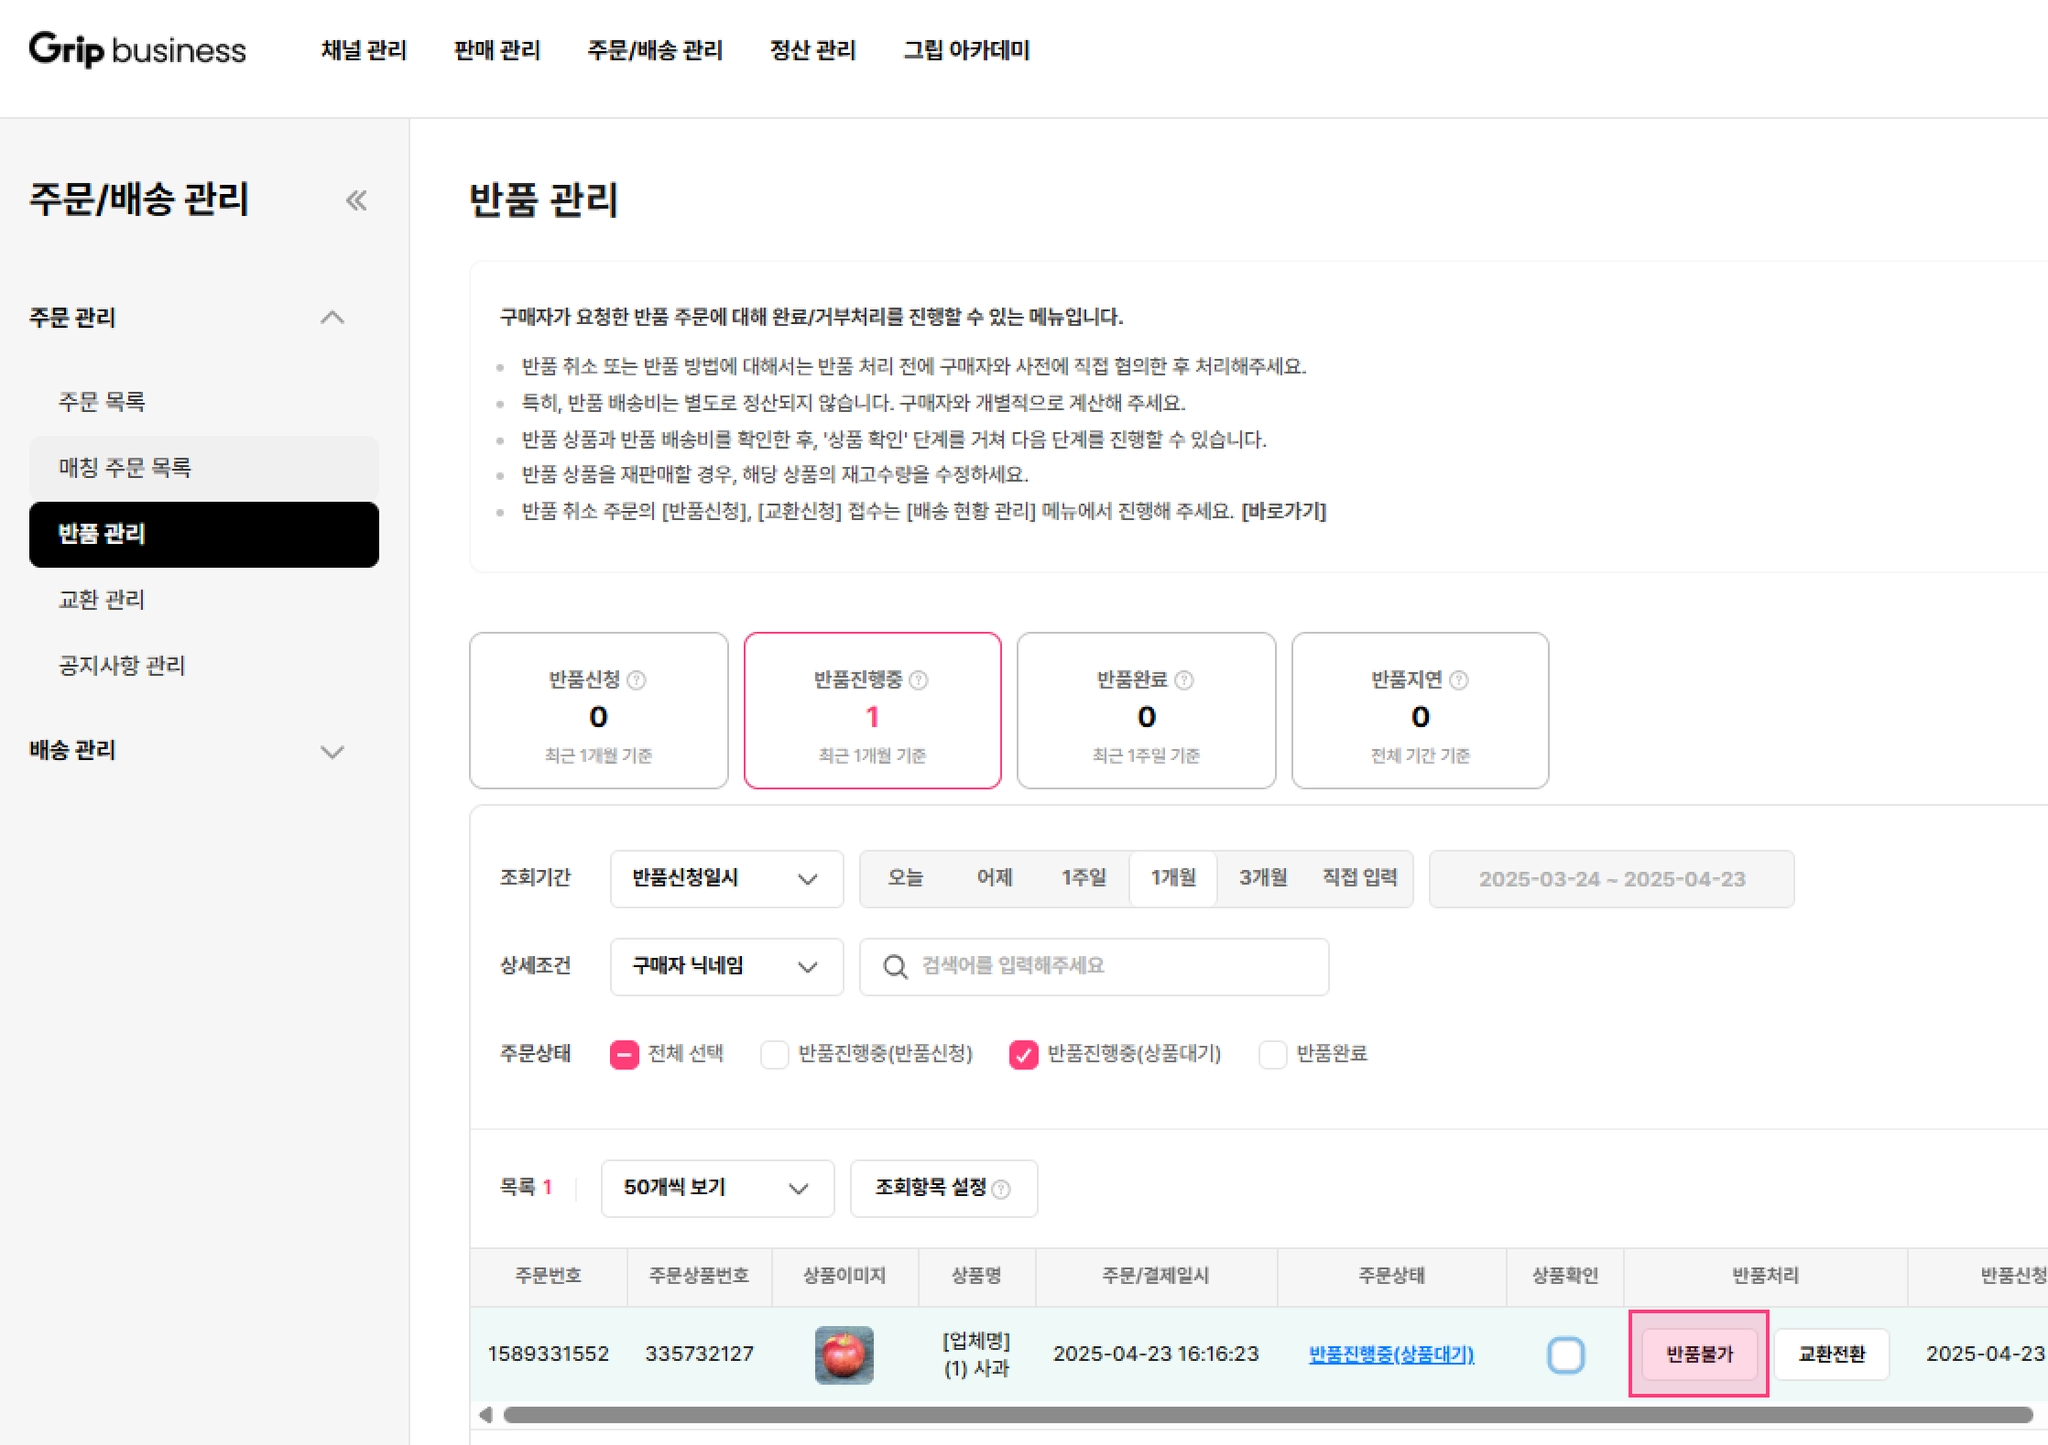Click help icon on 조회항목 설정 button
The image size is (2048, 1445).
pos(1001,1189)
